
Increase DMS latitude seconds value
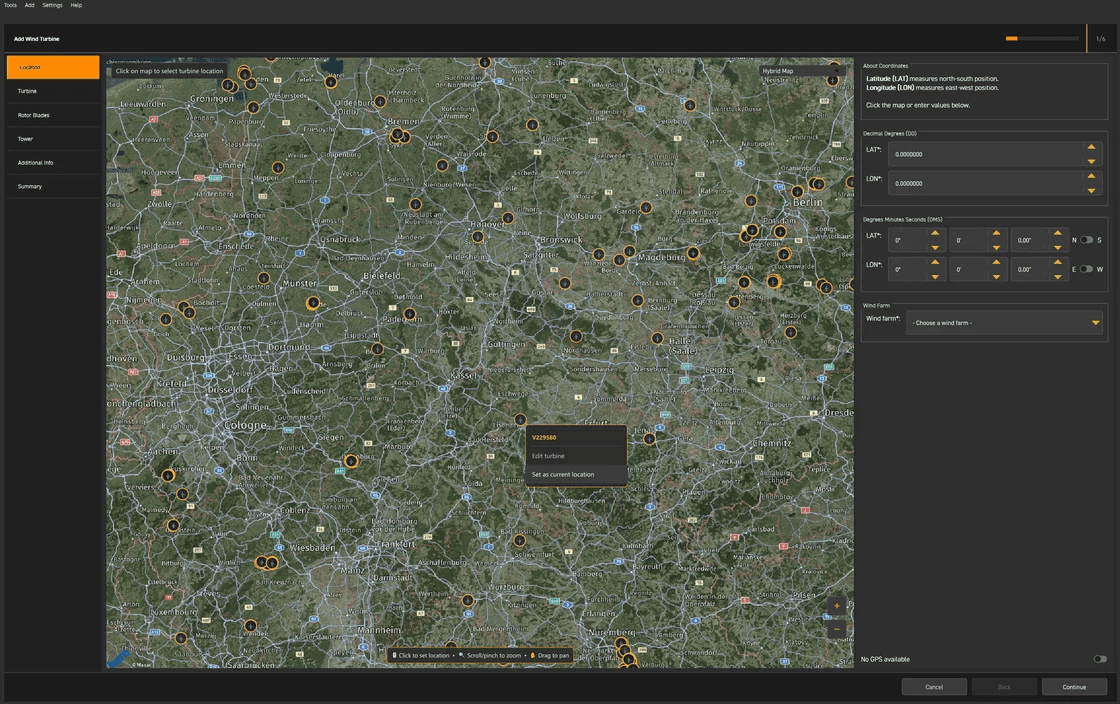1057,233
